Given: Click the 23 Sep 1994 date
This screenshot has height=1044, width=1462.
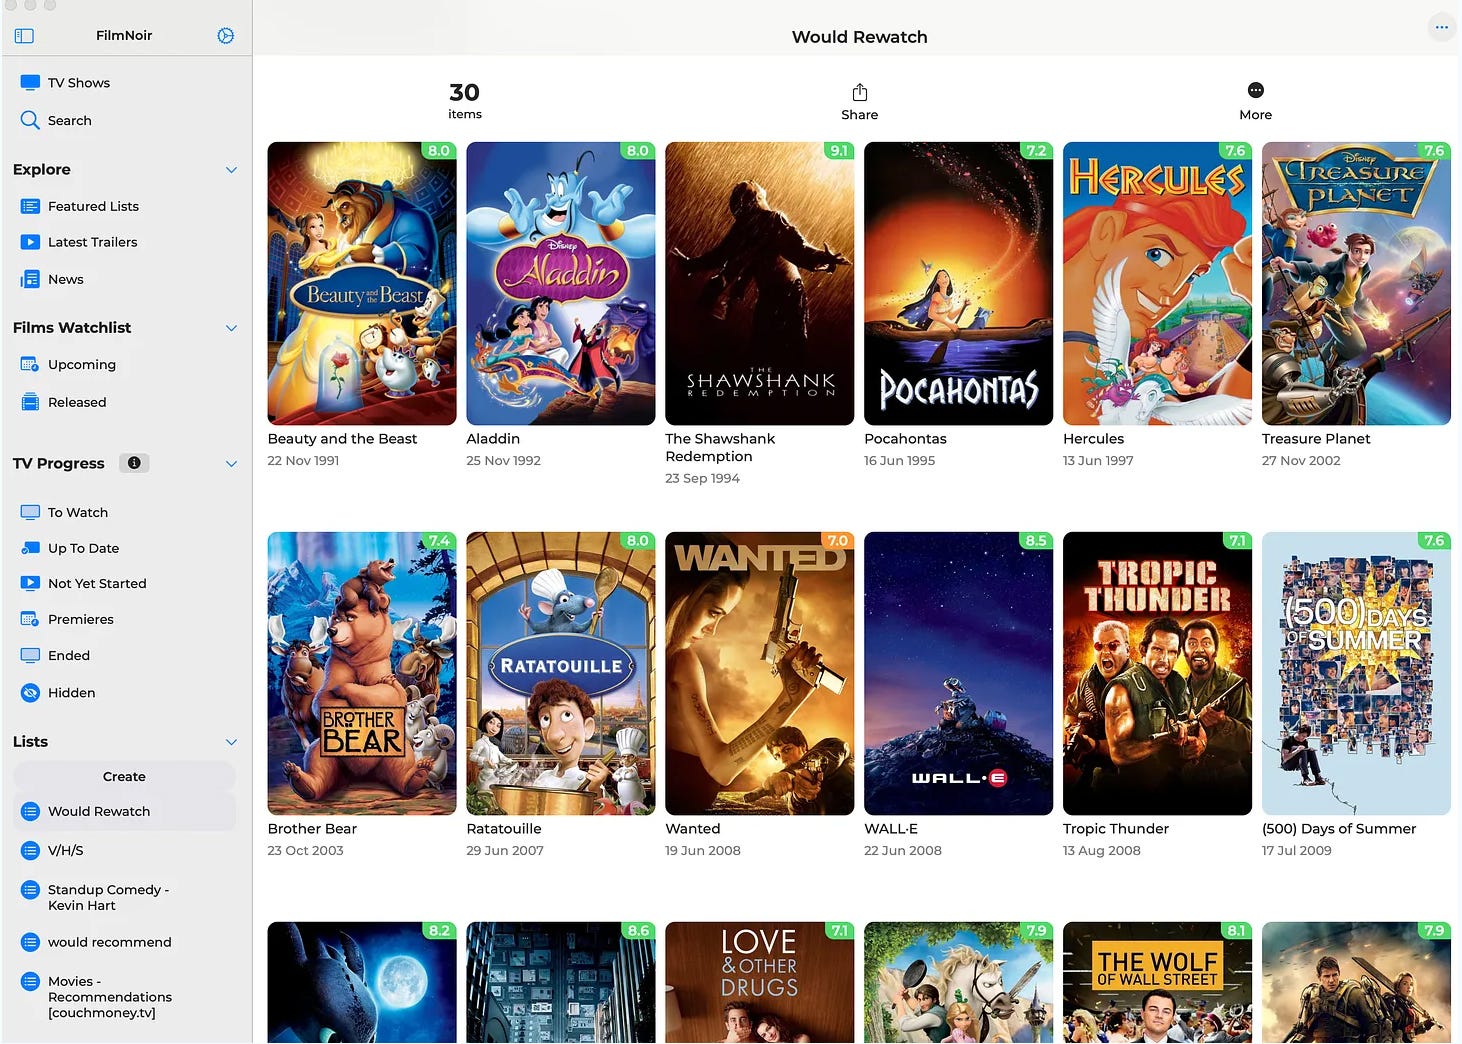Looking at the screenshot, I should click(x=703, y=479).
